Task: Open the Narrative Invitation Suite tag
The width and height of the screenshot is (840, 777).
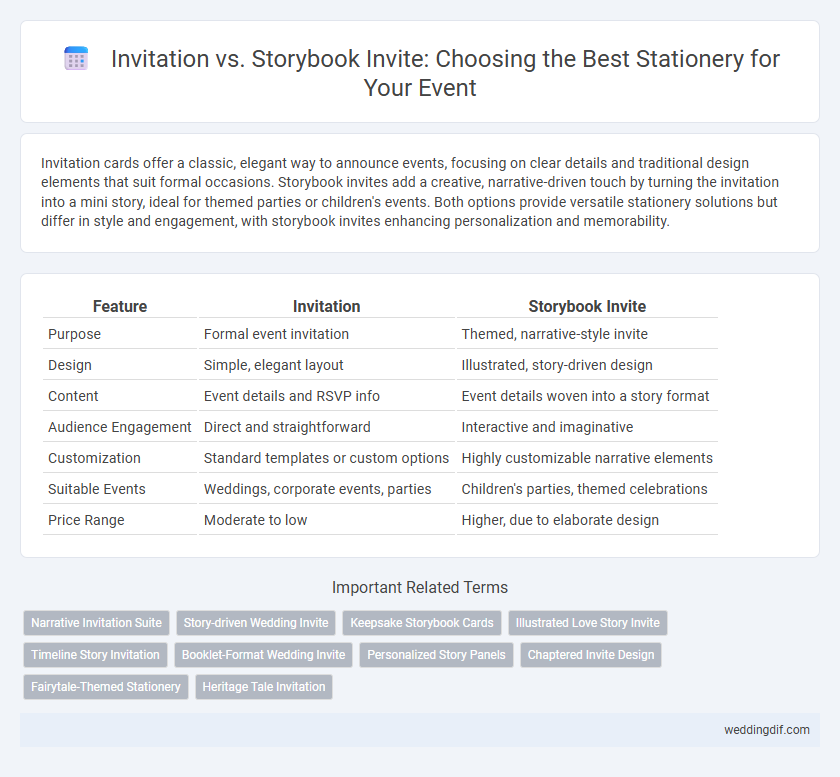Action: [96, 623]
